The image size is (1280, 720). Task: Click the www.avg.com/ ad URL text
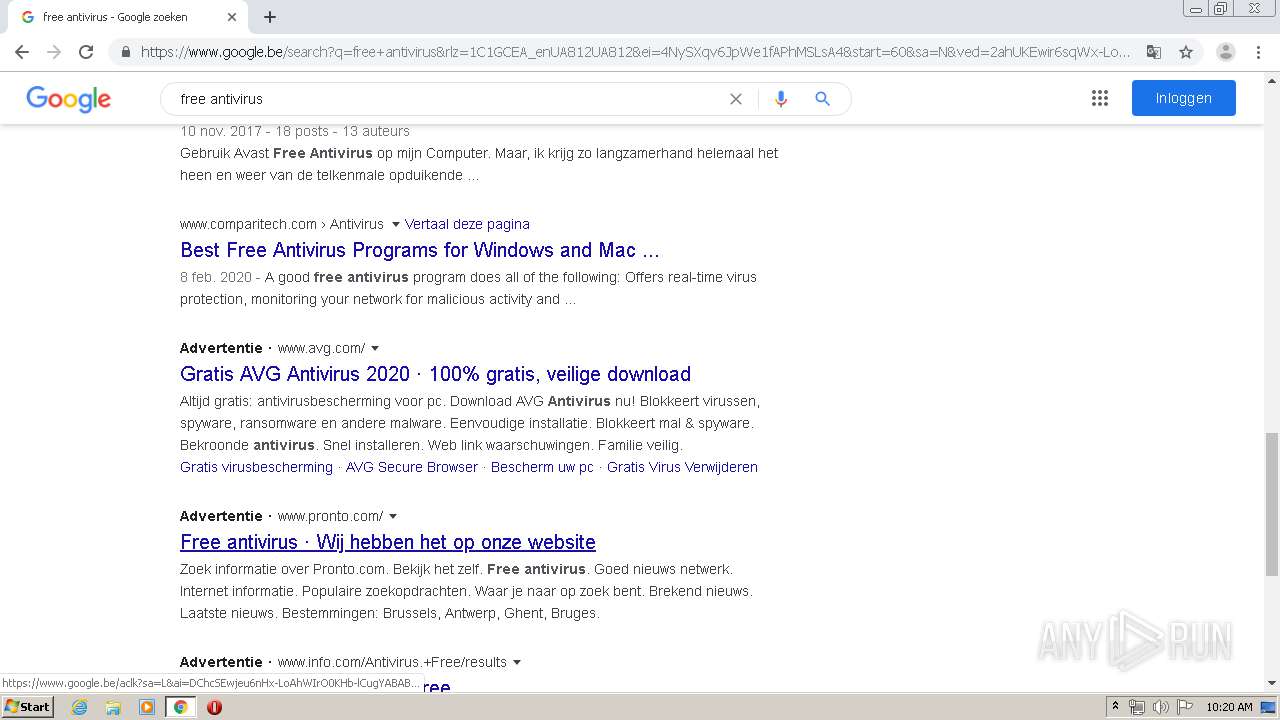click(x=321, y=348)
